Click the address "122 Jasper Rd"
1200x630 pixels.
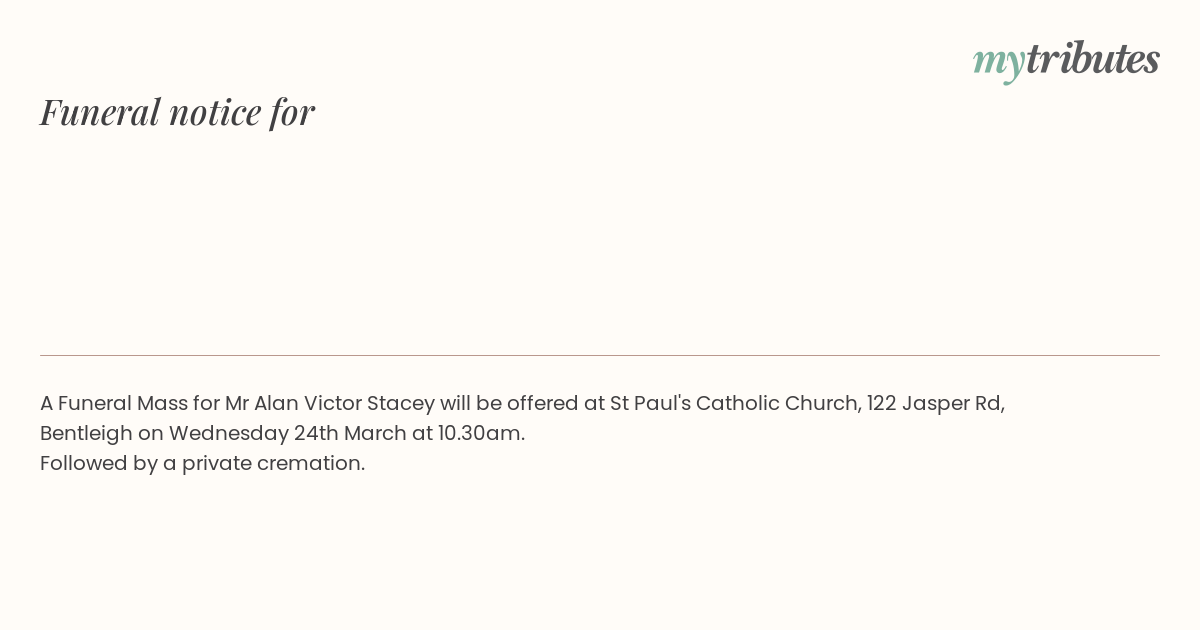934,403
